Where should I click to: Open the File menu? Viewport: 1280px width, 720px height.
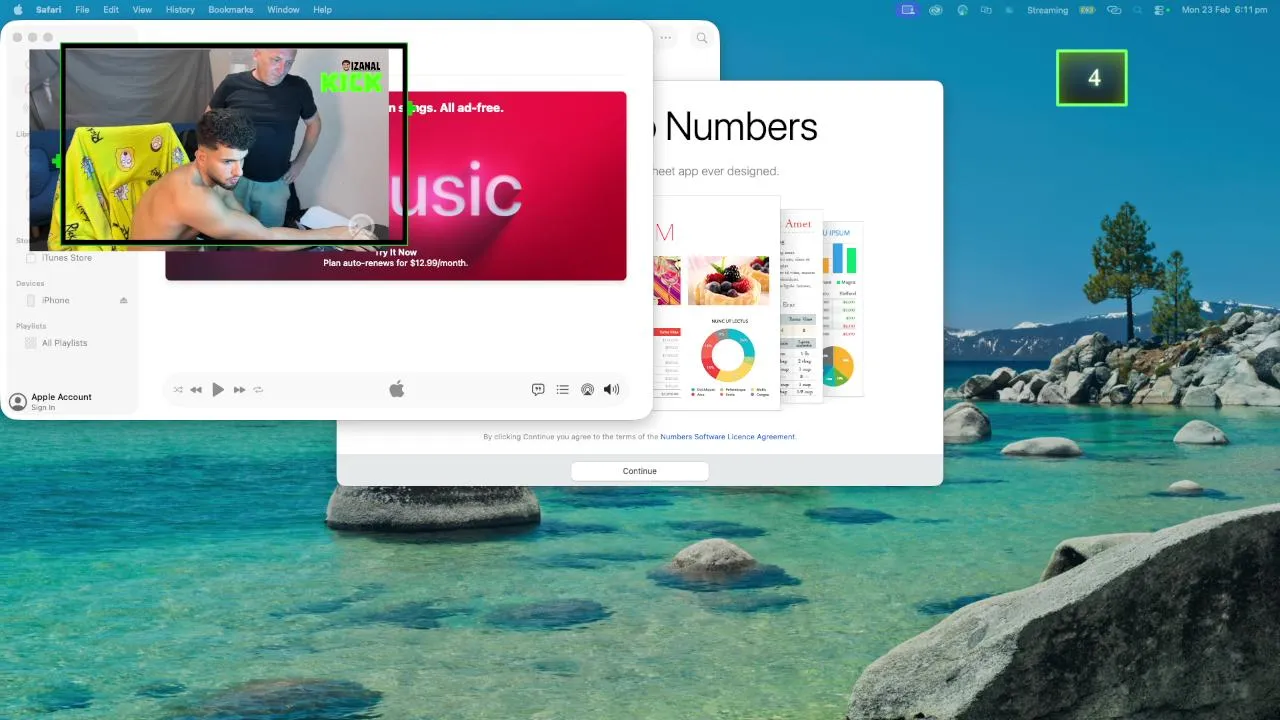click(82, 9)
